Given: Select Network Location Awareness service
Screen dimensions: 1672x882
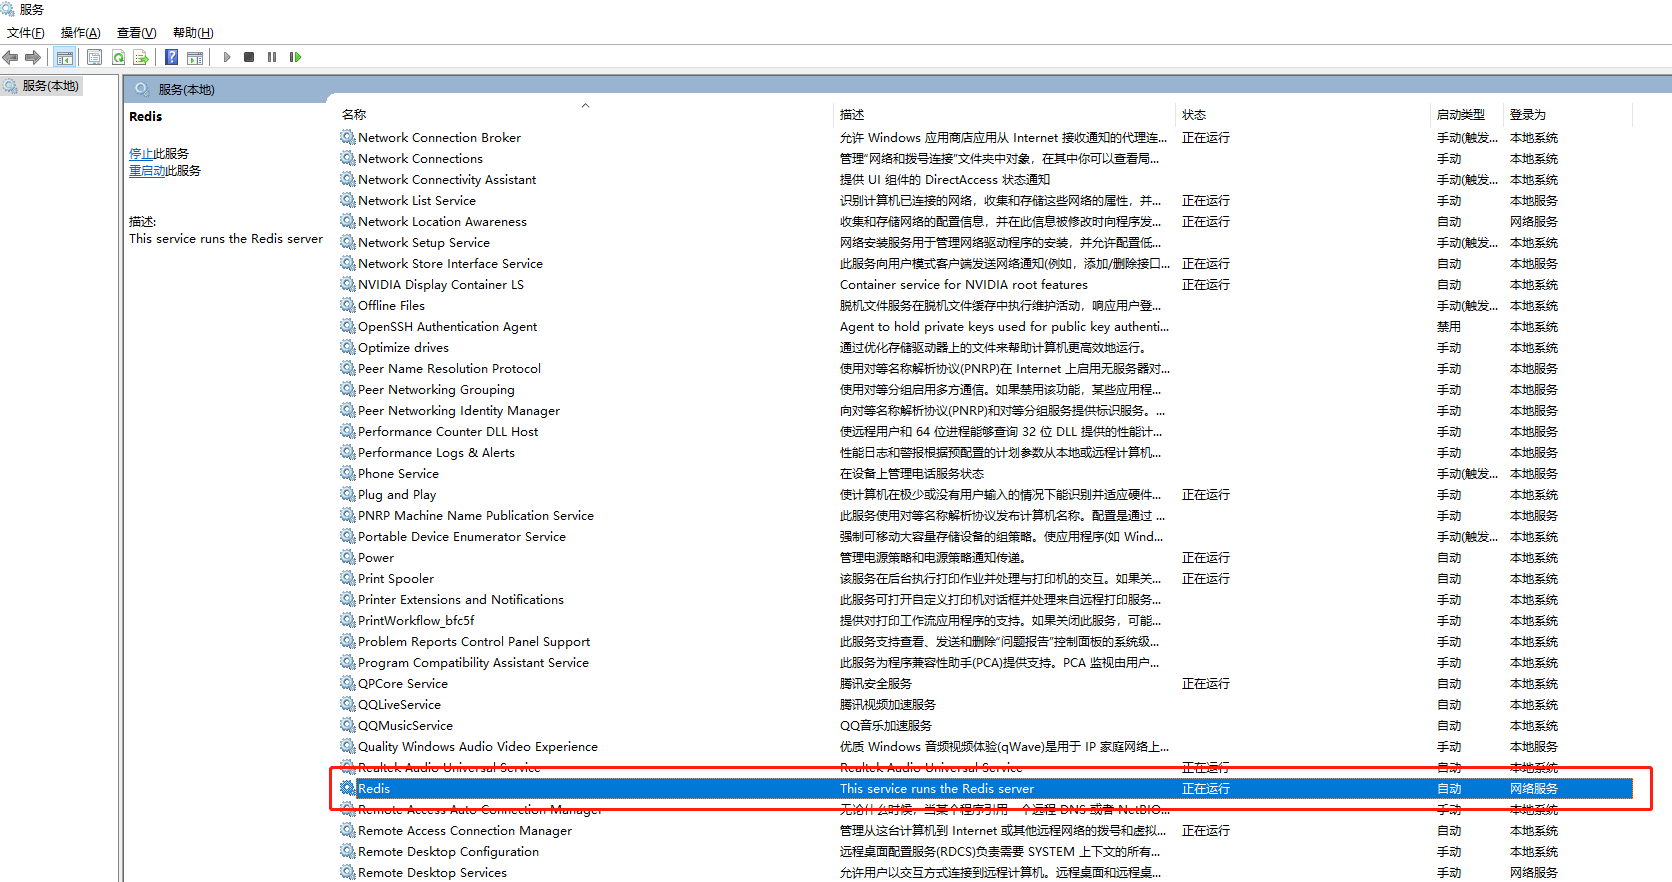Looking at the screenshot, I should click(x=442, y=222).
